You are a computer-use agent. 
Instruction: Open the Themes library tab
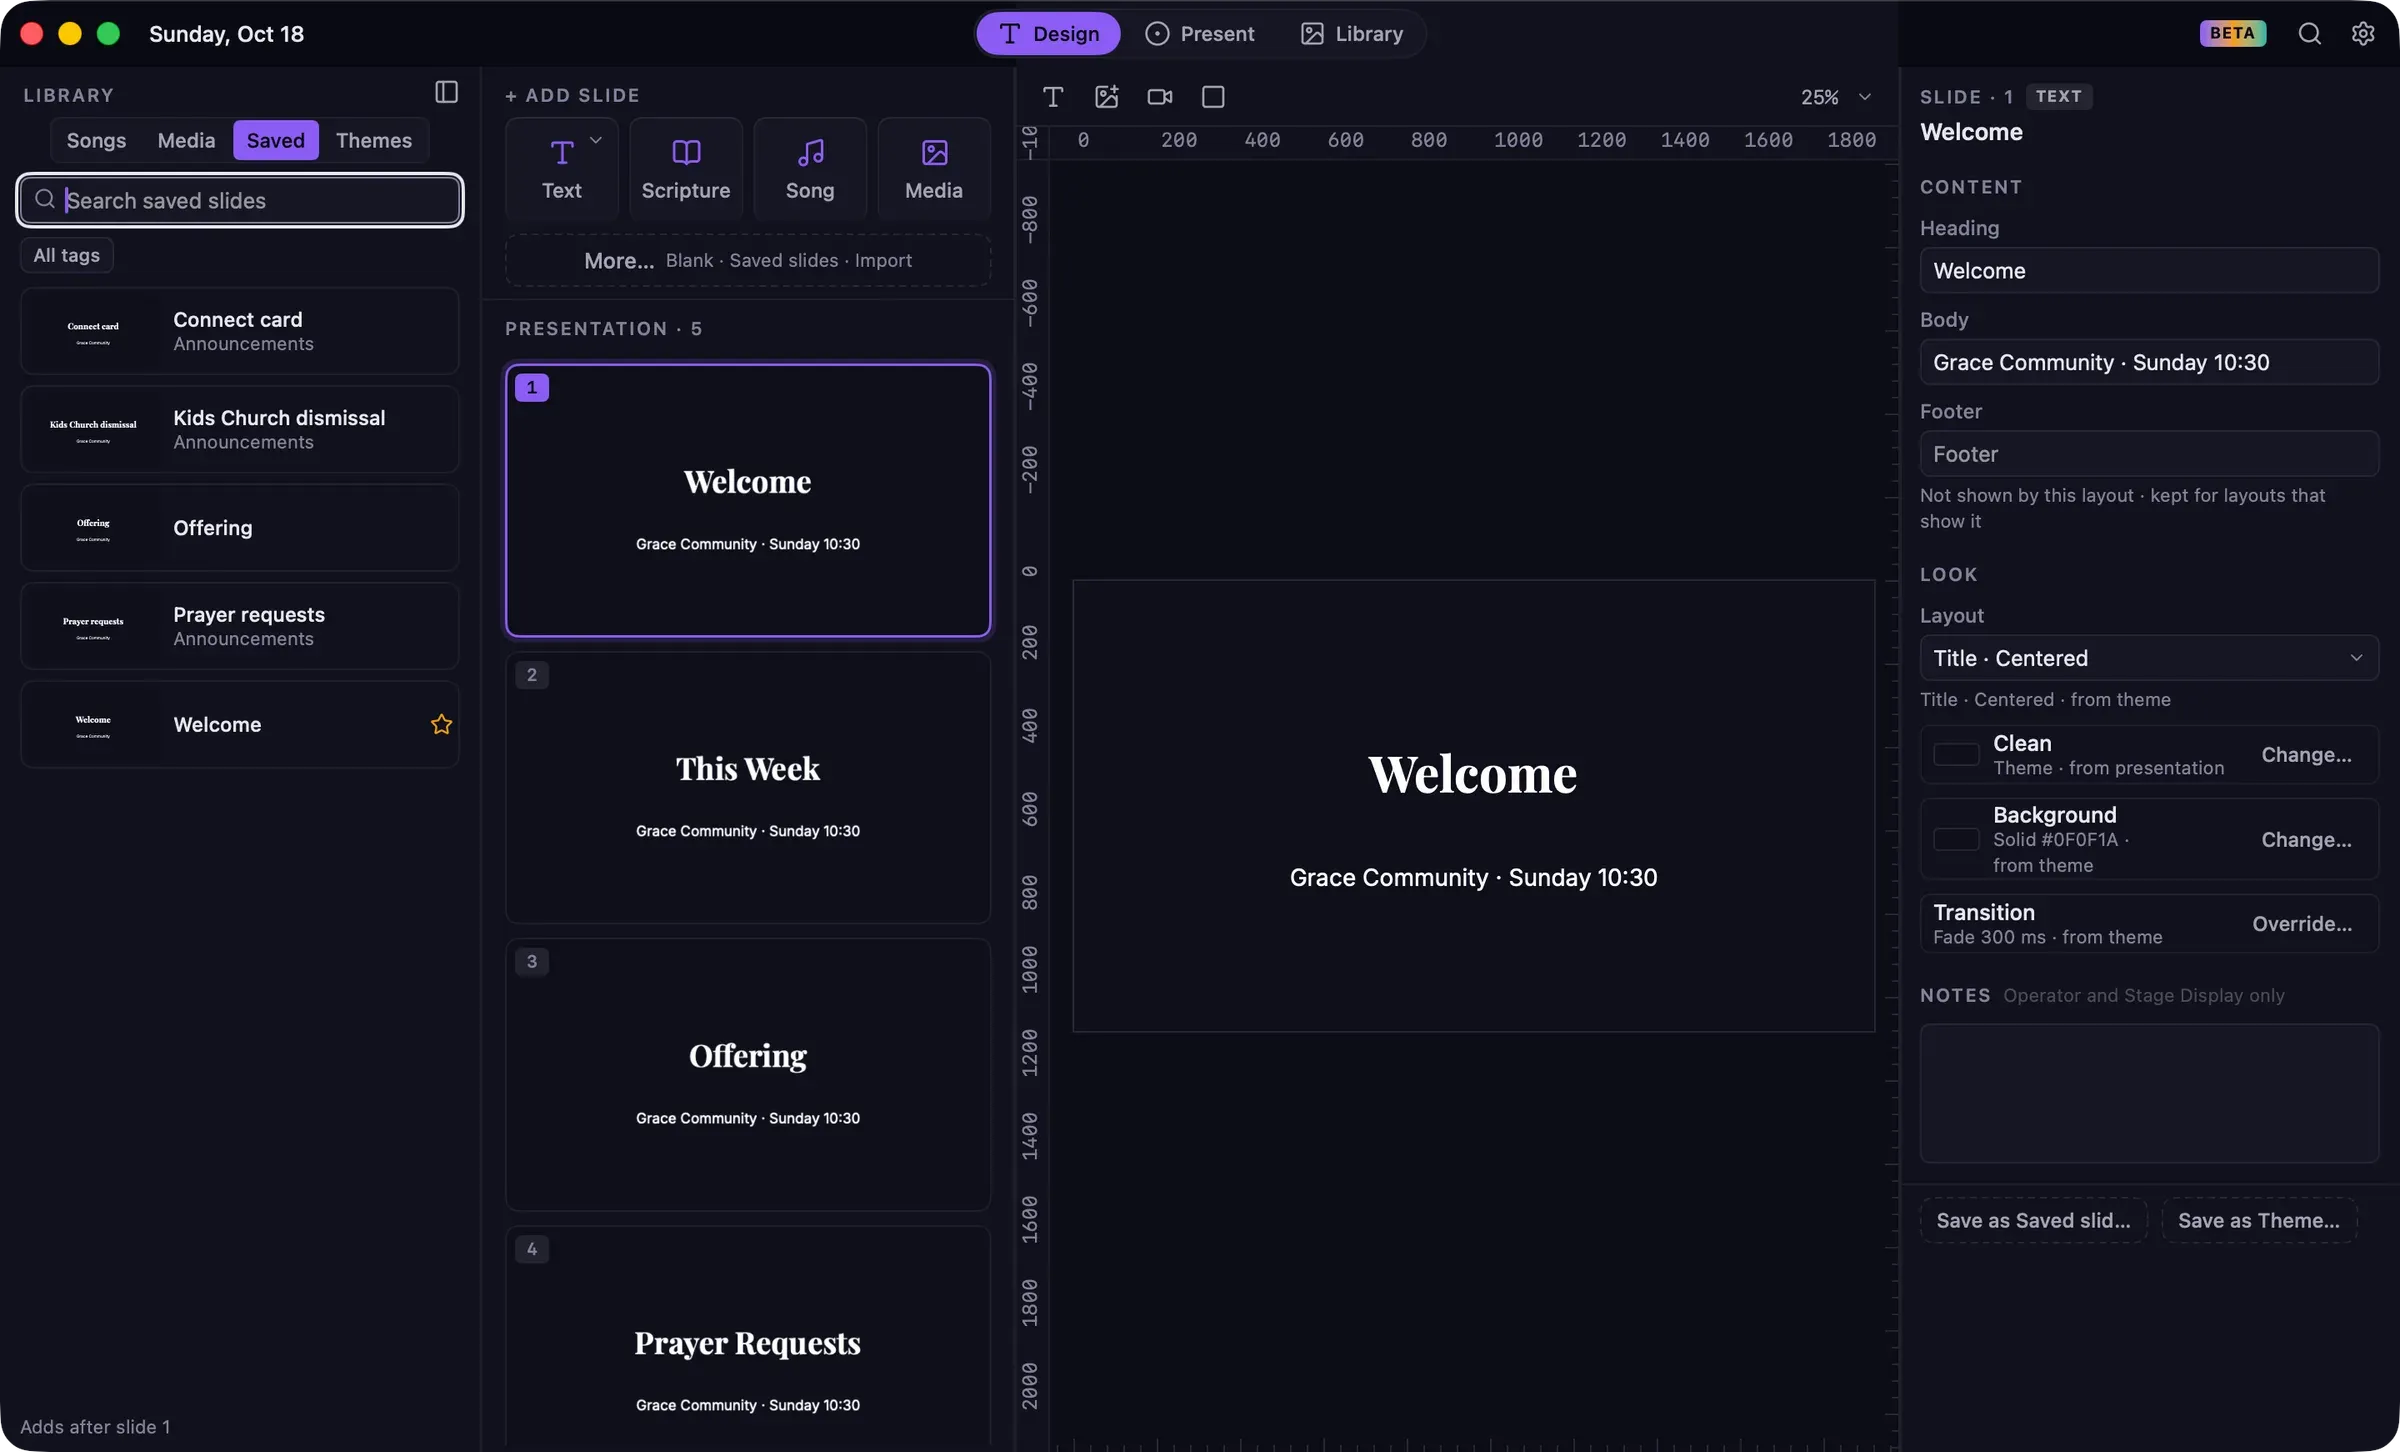[x=374, y=140]
